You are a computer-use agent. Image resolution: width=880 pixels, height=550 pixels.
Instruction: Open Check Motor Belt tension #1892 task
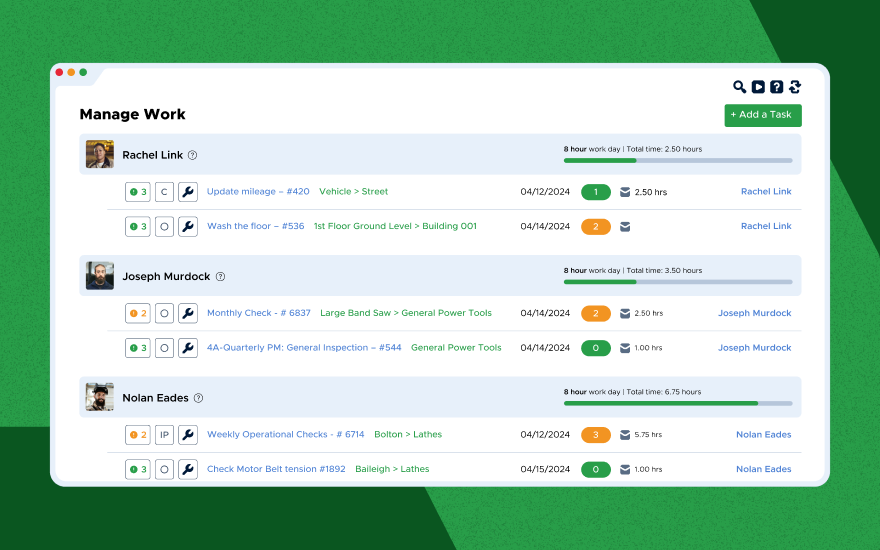[276, 469]
